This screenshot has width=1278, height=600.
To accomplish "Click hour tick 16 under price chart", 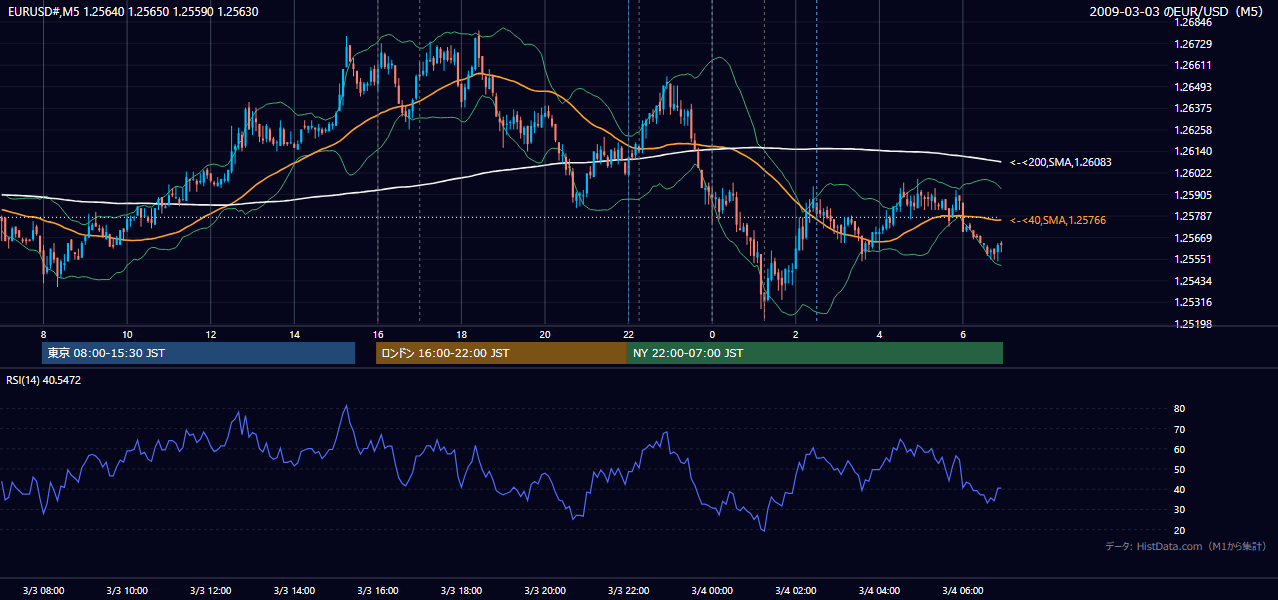I will (377, 334).
